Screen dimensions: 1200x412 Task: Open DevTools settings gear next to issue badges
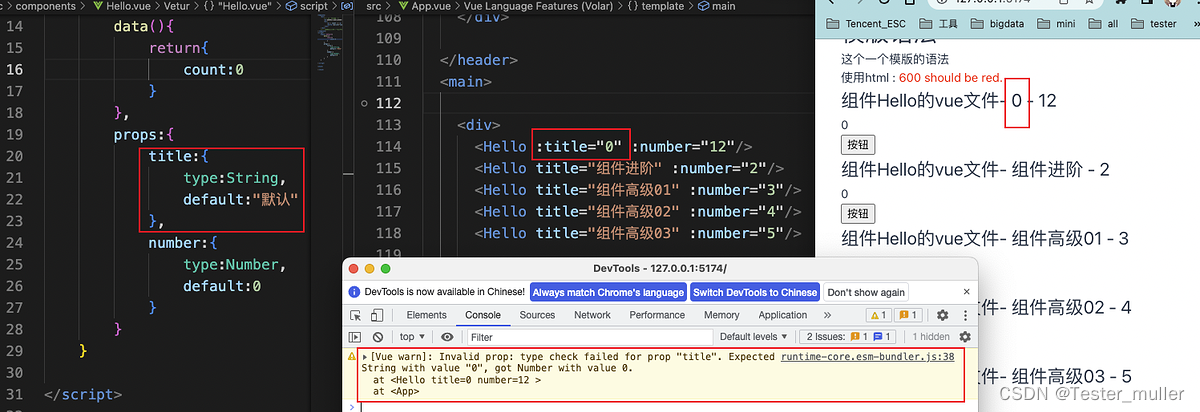pos(942,315)
